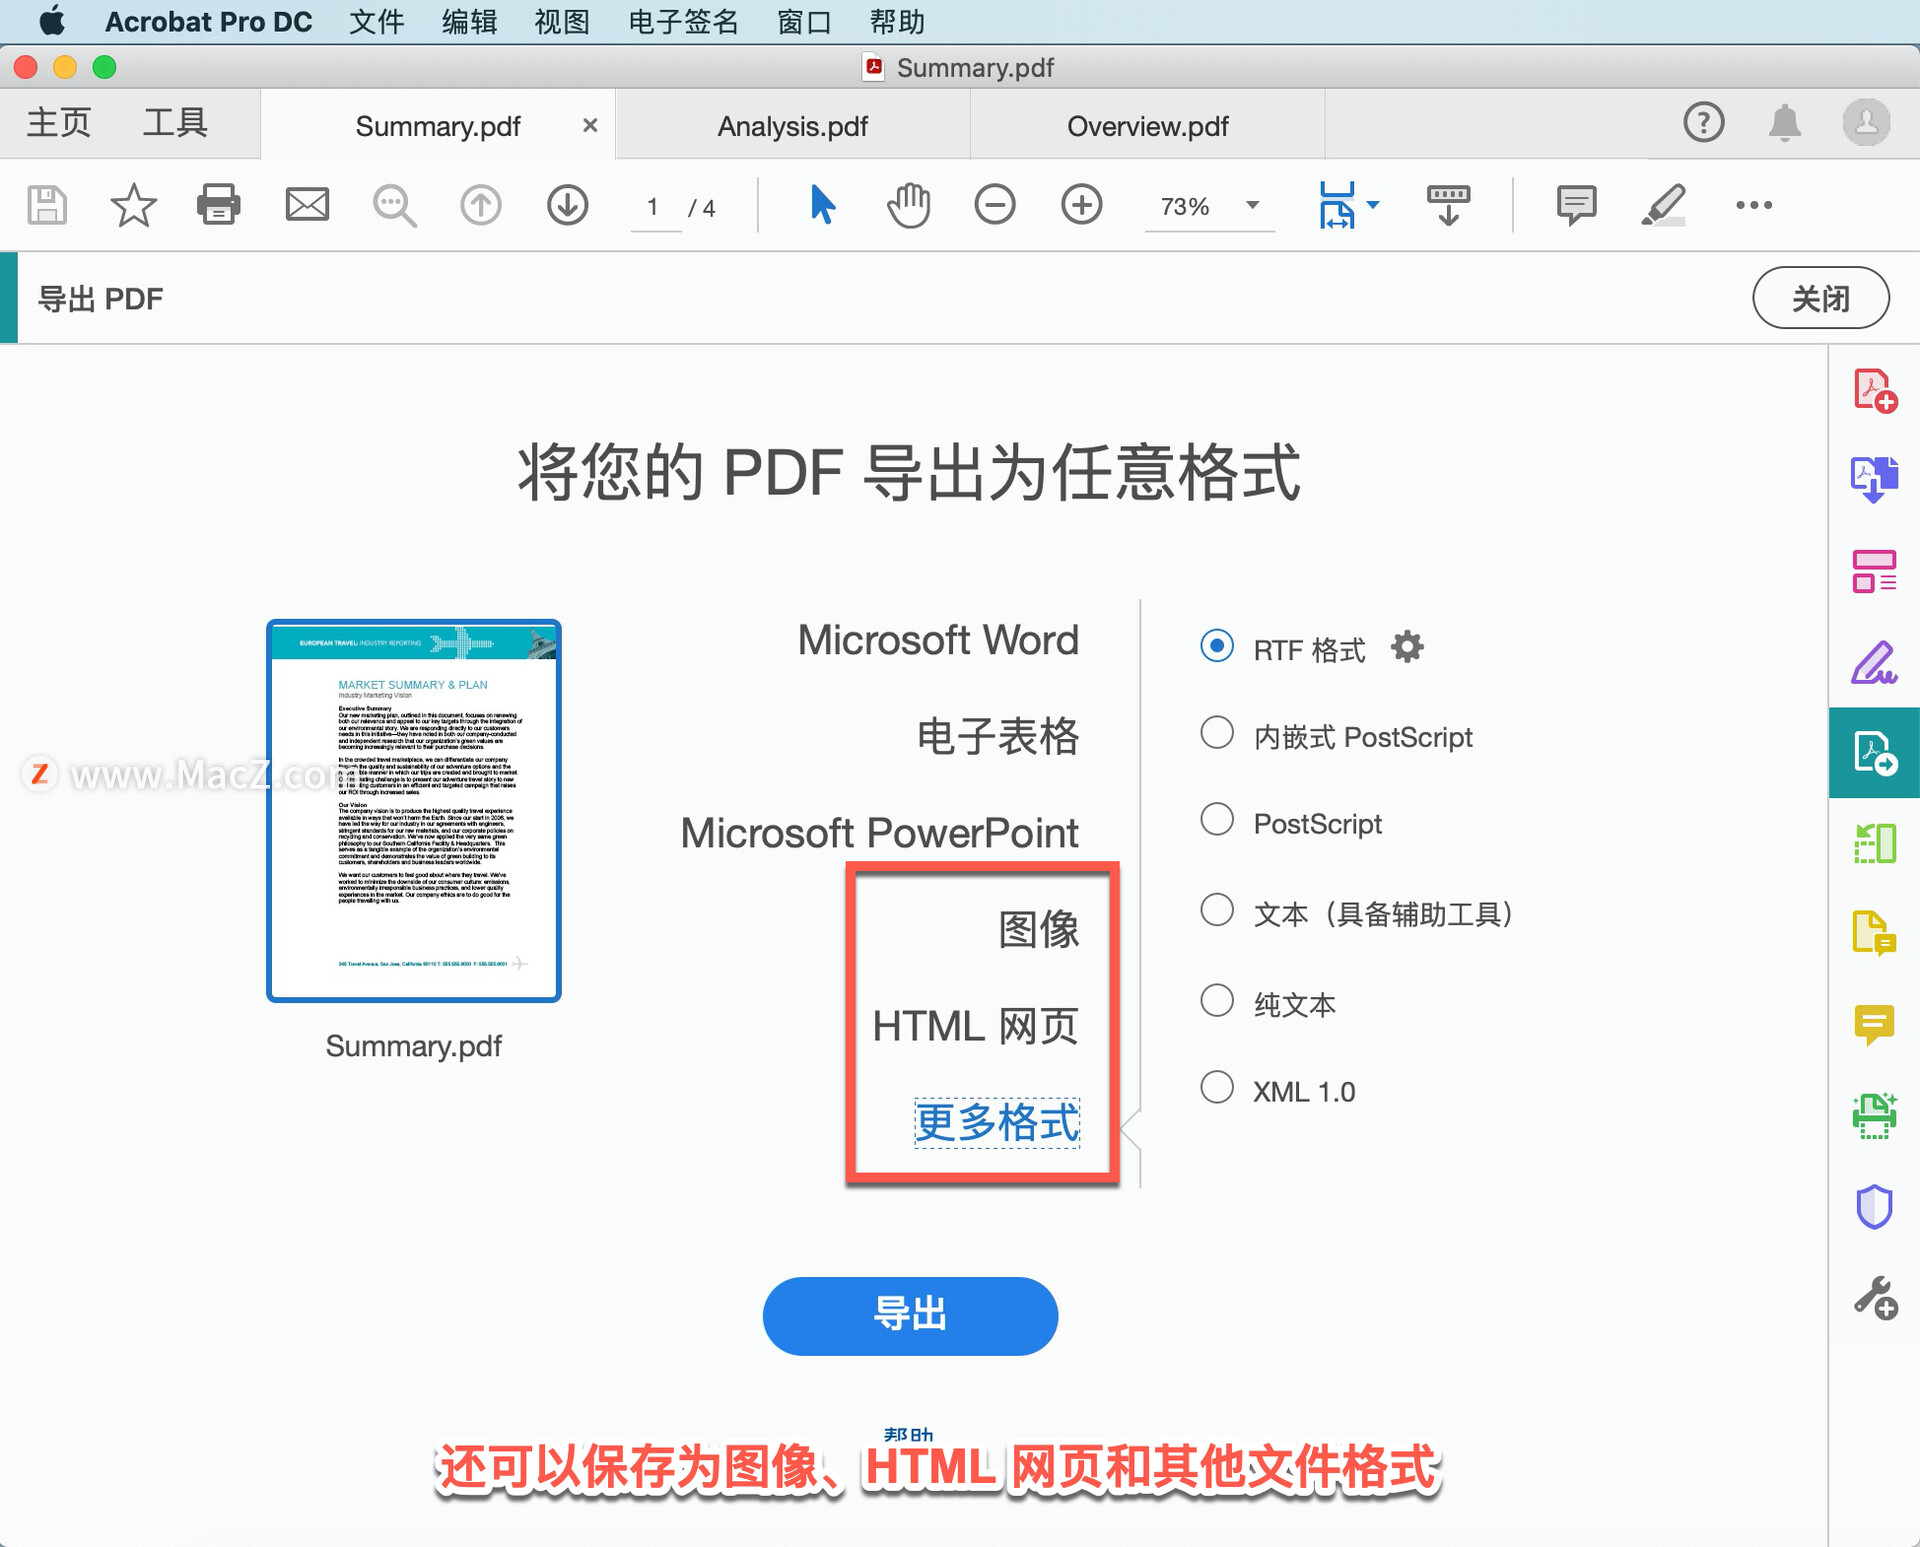Choose Microsoft PowerPoint export format
The image size is (1920, 1547).
(x=879, y=833)
